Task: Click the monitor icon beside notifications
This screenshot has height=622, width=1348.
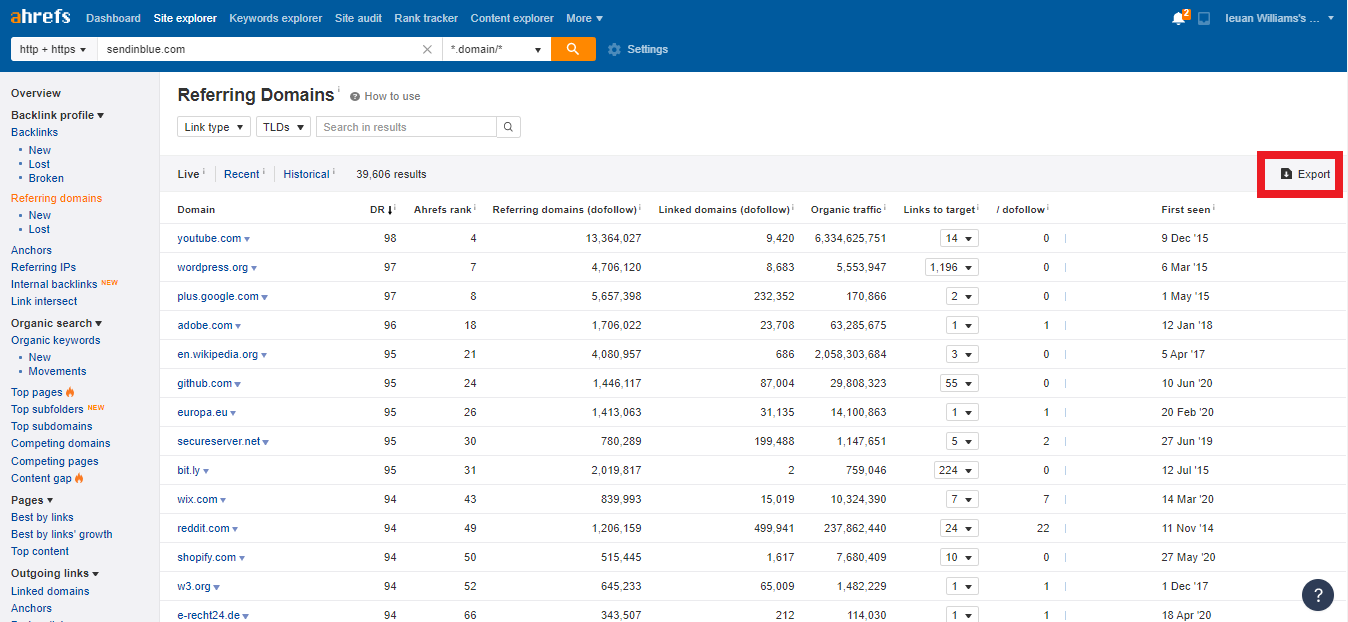Action: [1204, 18]
